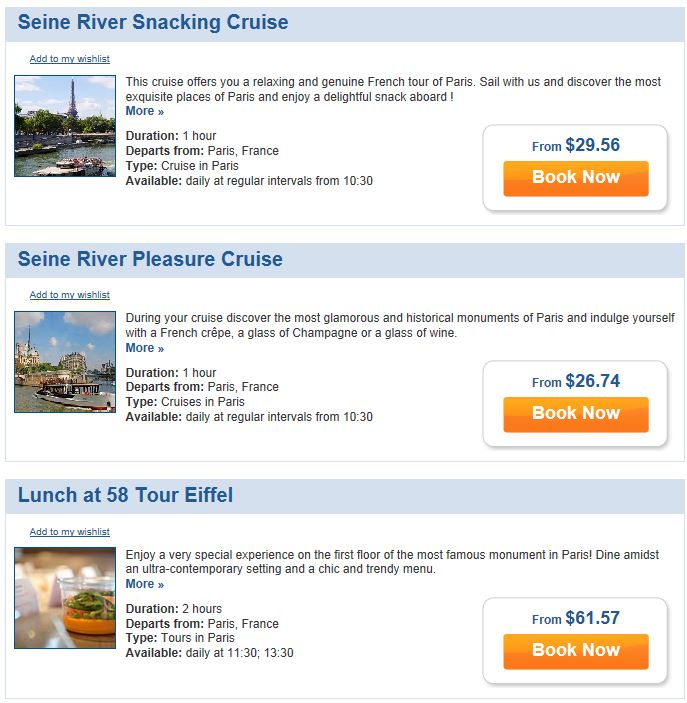
Task: Click the $26.74 price label
Action: tap(592, 381)
